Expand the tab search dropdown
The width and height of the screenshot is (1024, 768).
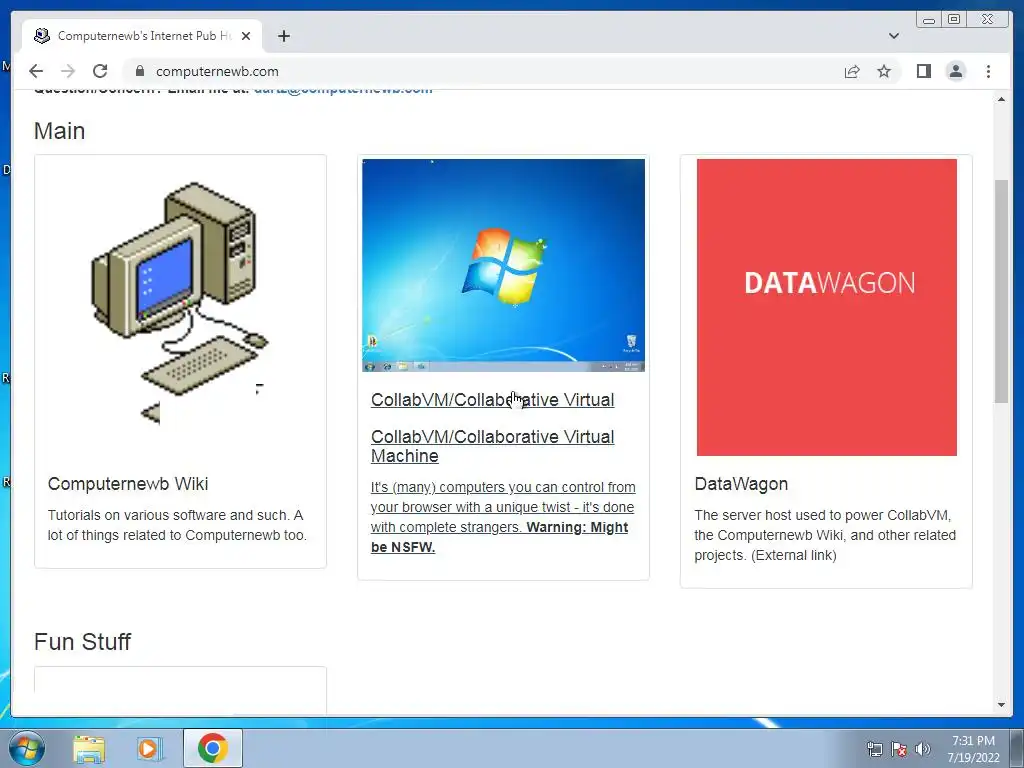[x=893, y=36]
